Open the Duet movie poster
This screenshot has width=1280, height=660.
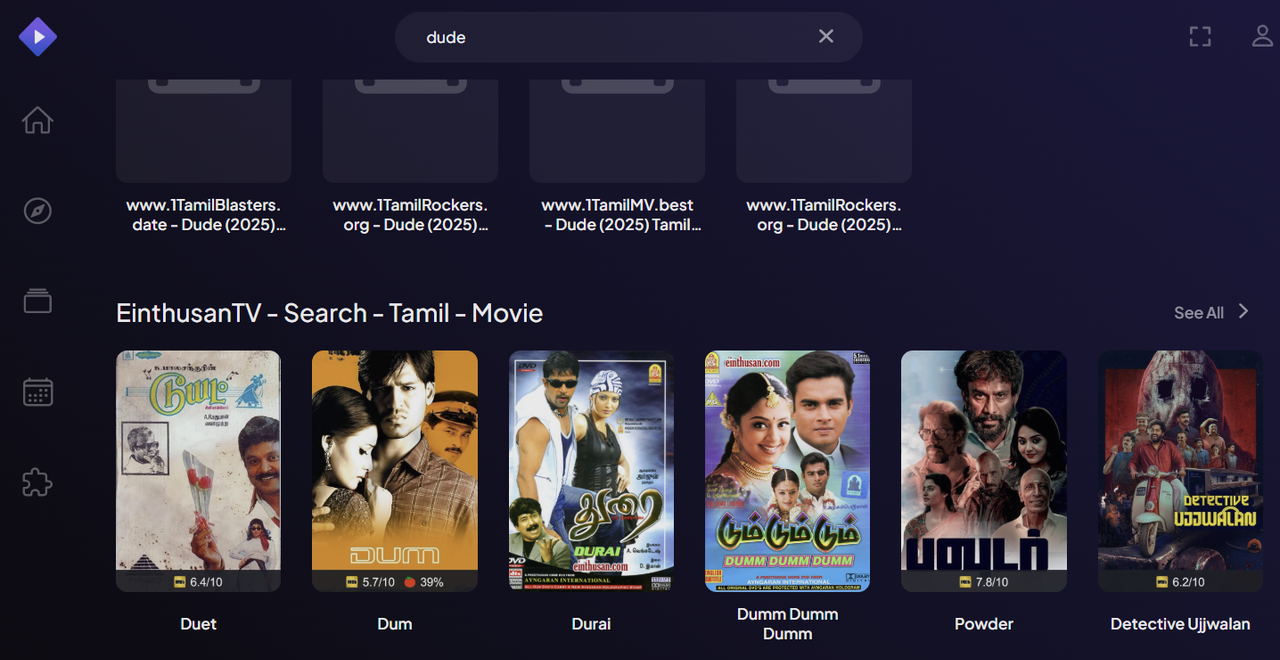click(198, 471)
